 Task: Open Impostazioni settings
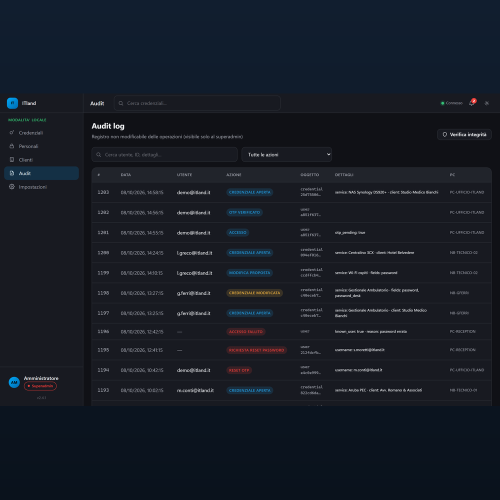tap(42, 187)
